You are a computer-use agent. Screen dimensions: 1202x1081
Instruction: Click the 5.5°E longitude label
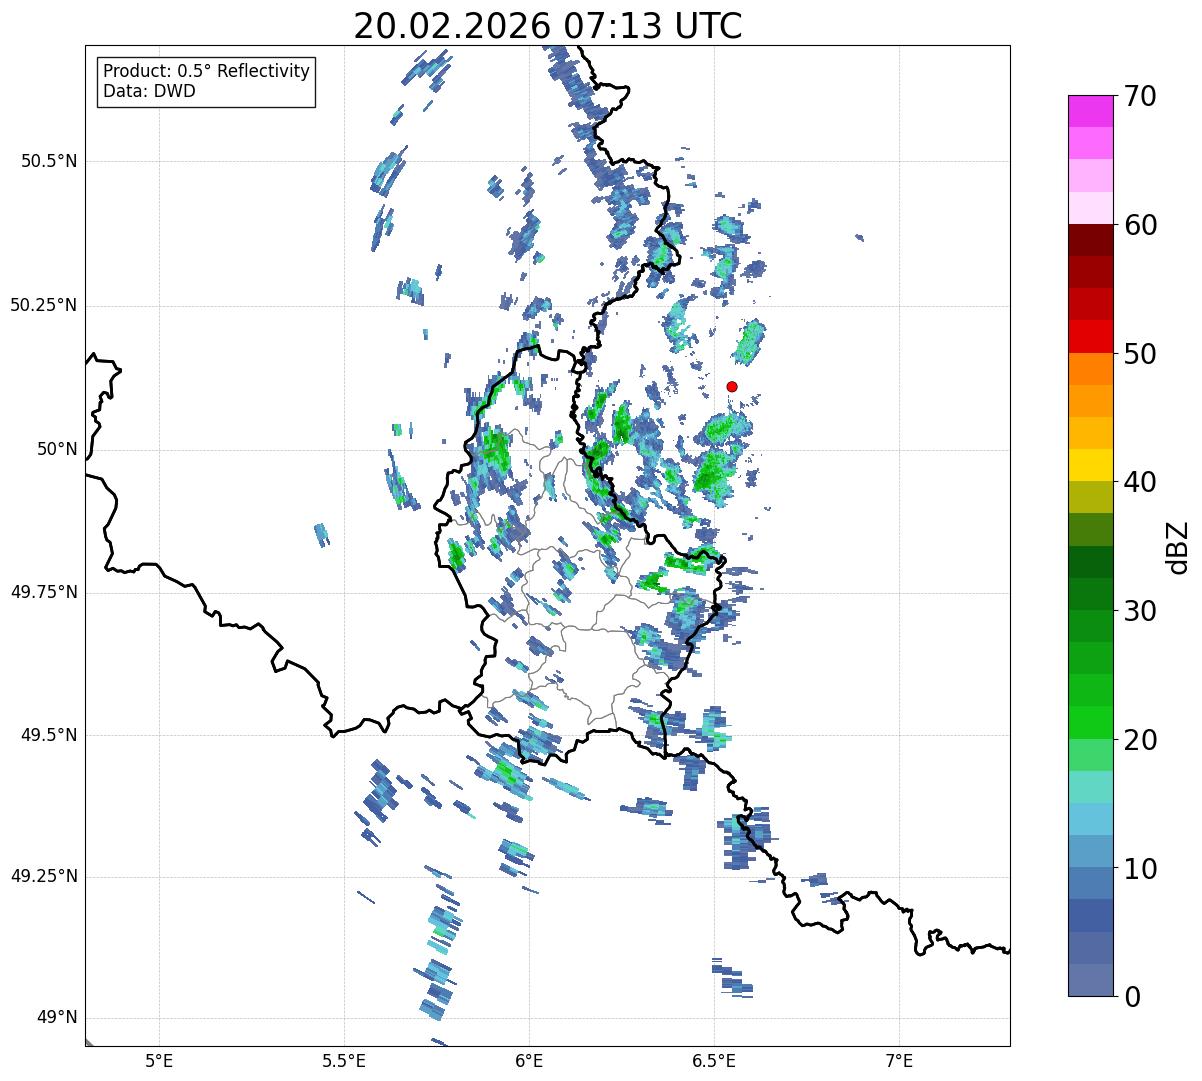pyautogui.click(x=344, y=1060)
